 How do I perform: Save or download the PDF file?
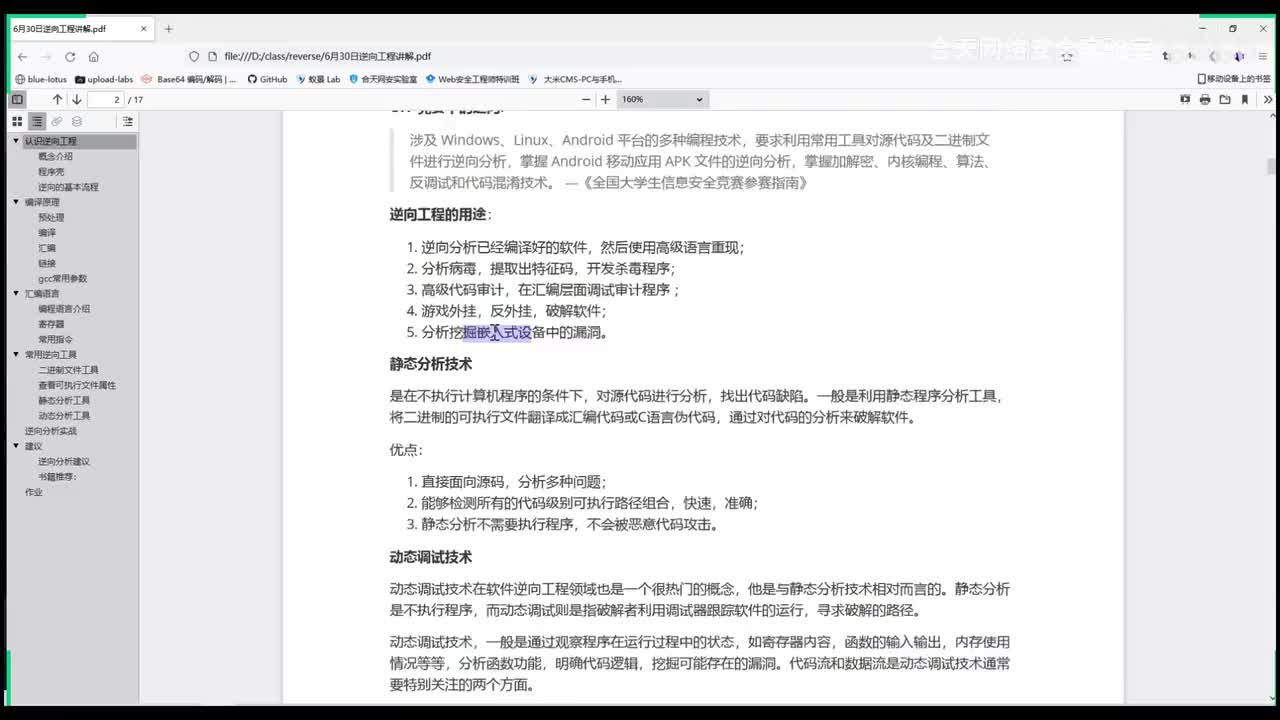[x=1225, y=99]
